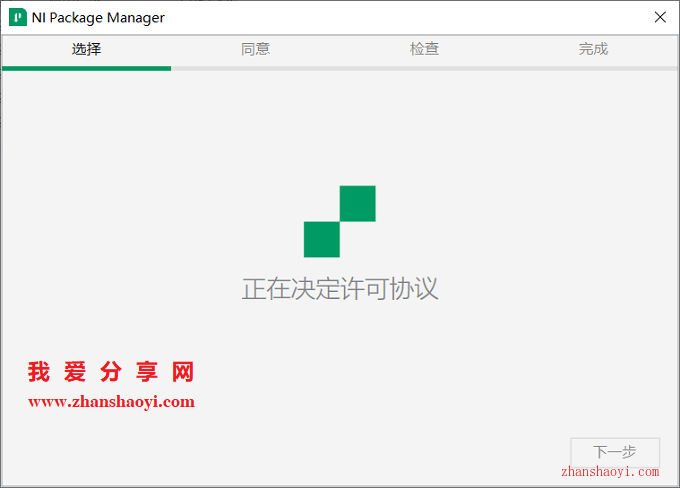Click the NI Package Manager logo icon
The width and height of the screenshot is (680, 488).
pyautogui.click(x=17, y=17)
